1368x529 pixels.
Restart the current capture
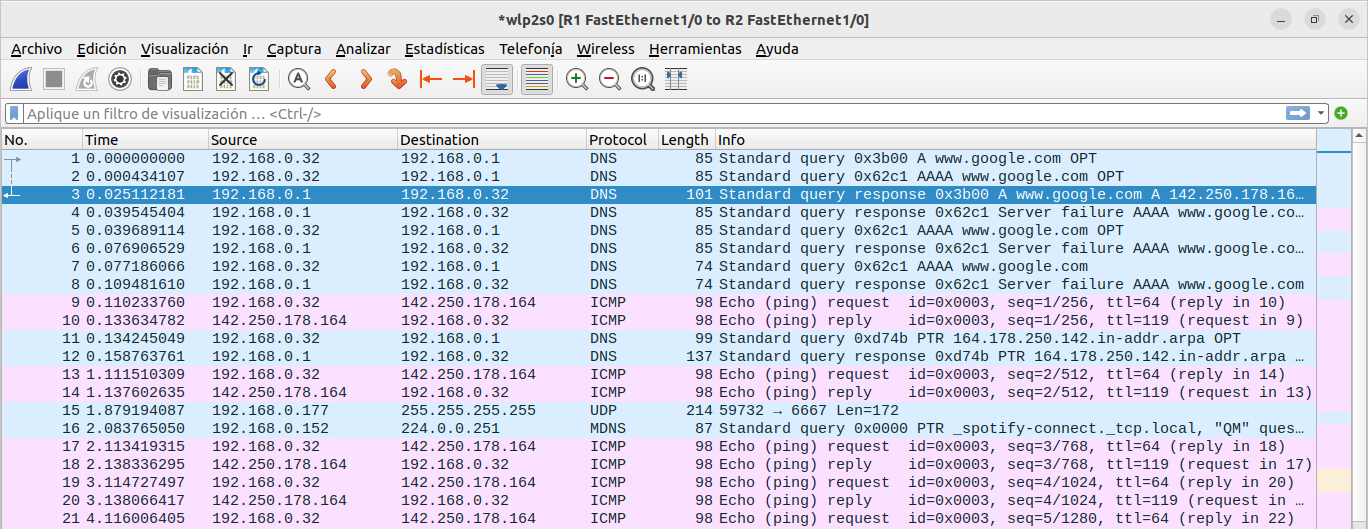[87, 79]
